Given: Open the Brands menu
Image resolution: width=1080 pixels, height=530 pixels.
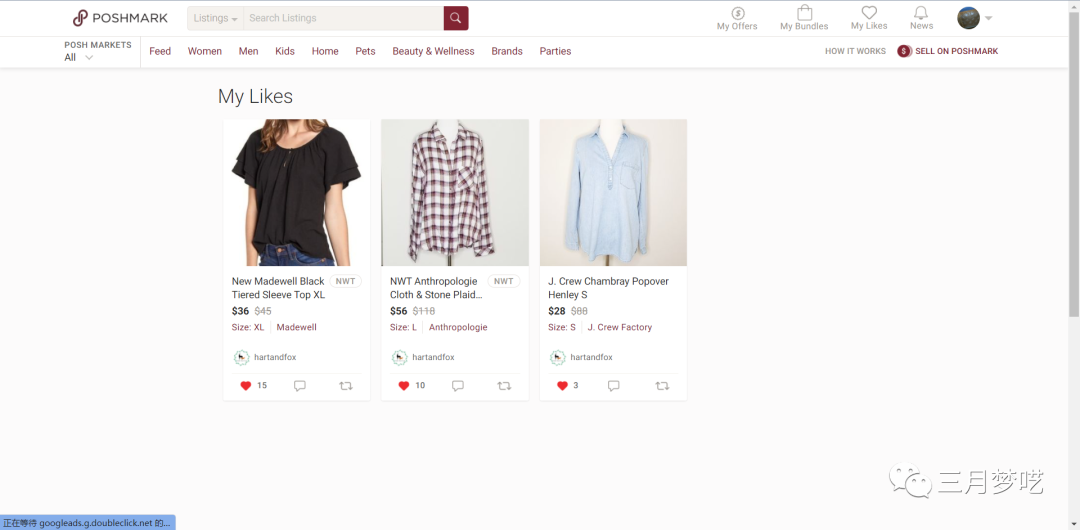Looking at the screenshot, I should pyautogui.click(x=507, y=51).
